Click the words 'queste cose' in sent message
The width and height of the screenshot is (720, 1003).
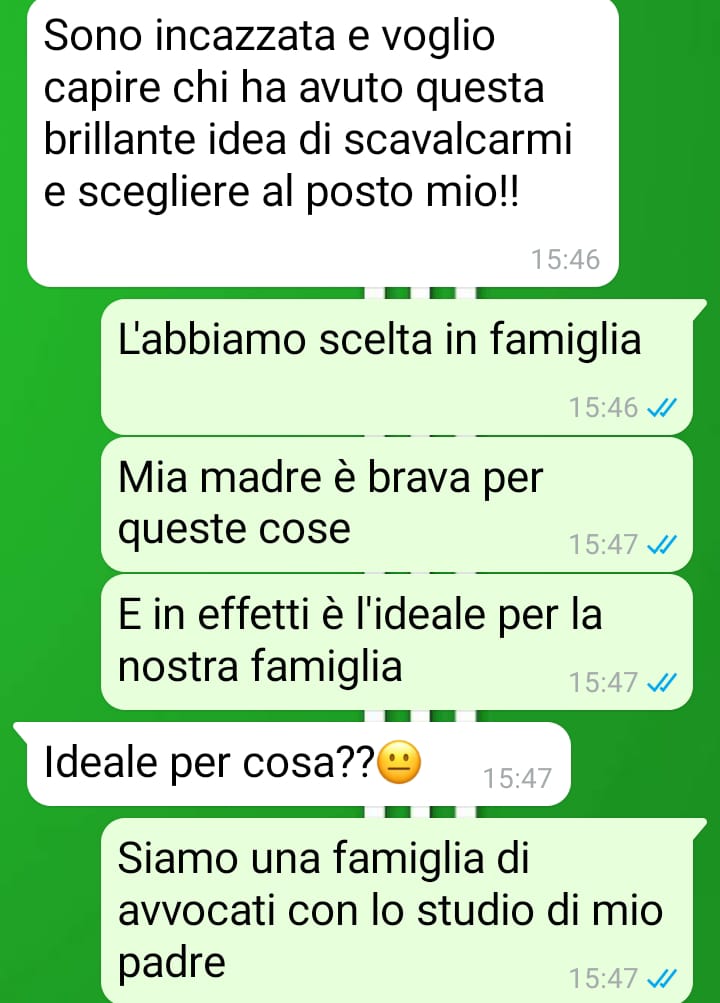point(234,530)
